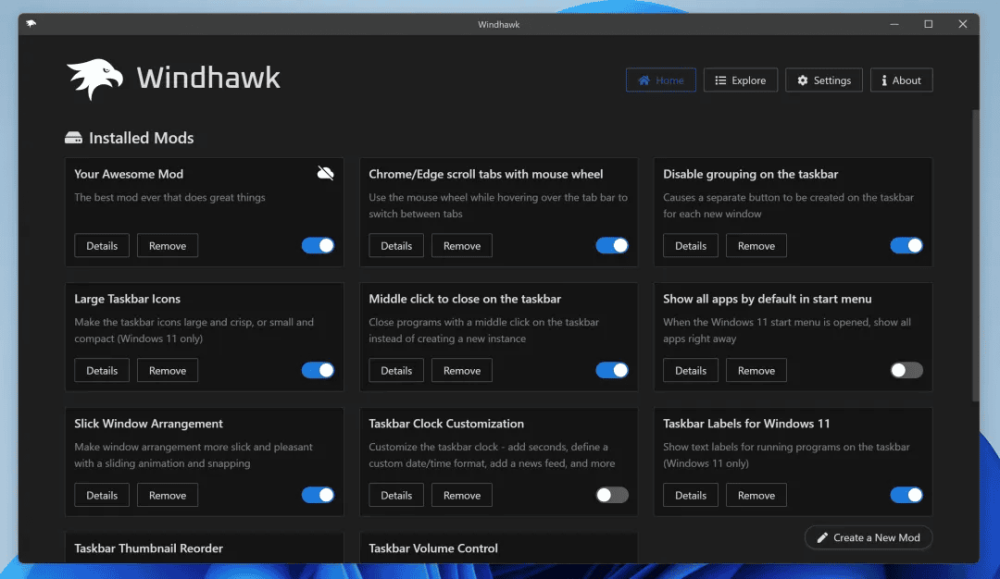Toggle off Chrome/Edge scroll tabs mod
Viewport: 1000px width, 579px height.
pos(612,246)
